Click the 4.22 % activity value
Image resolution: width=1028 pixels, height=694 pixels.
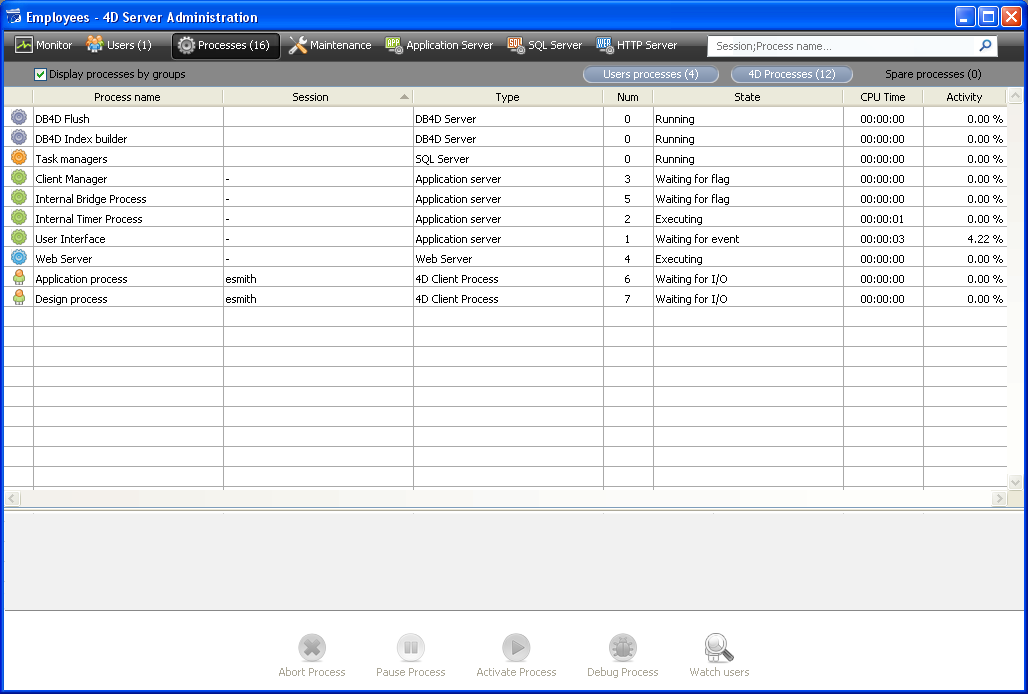[x=985, y=239]
